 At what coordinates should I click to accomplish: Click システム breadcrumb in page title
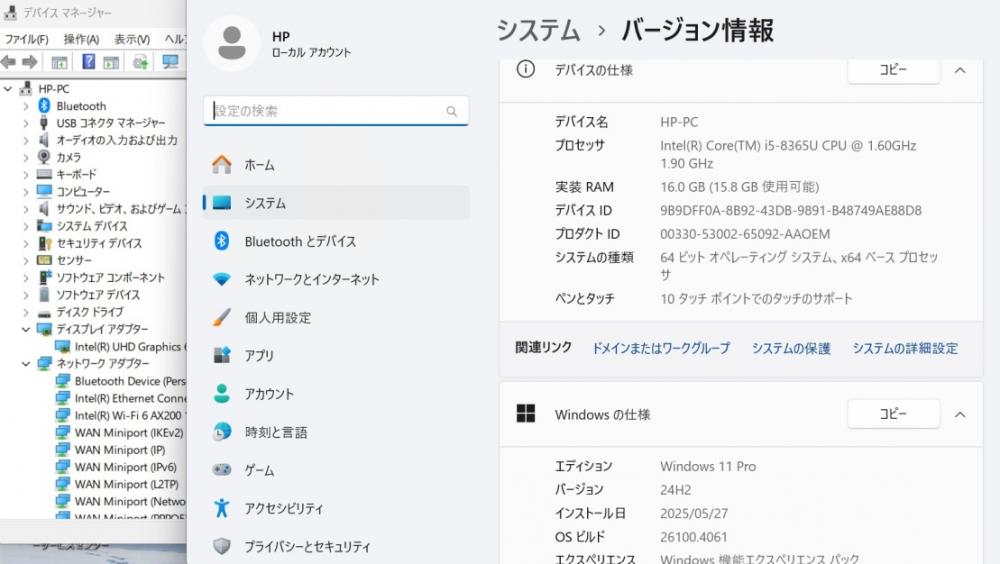pos(538,30)
